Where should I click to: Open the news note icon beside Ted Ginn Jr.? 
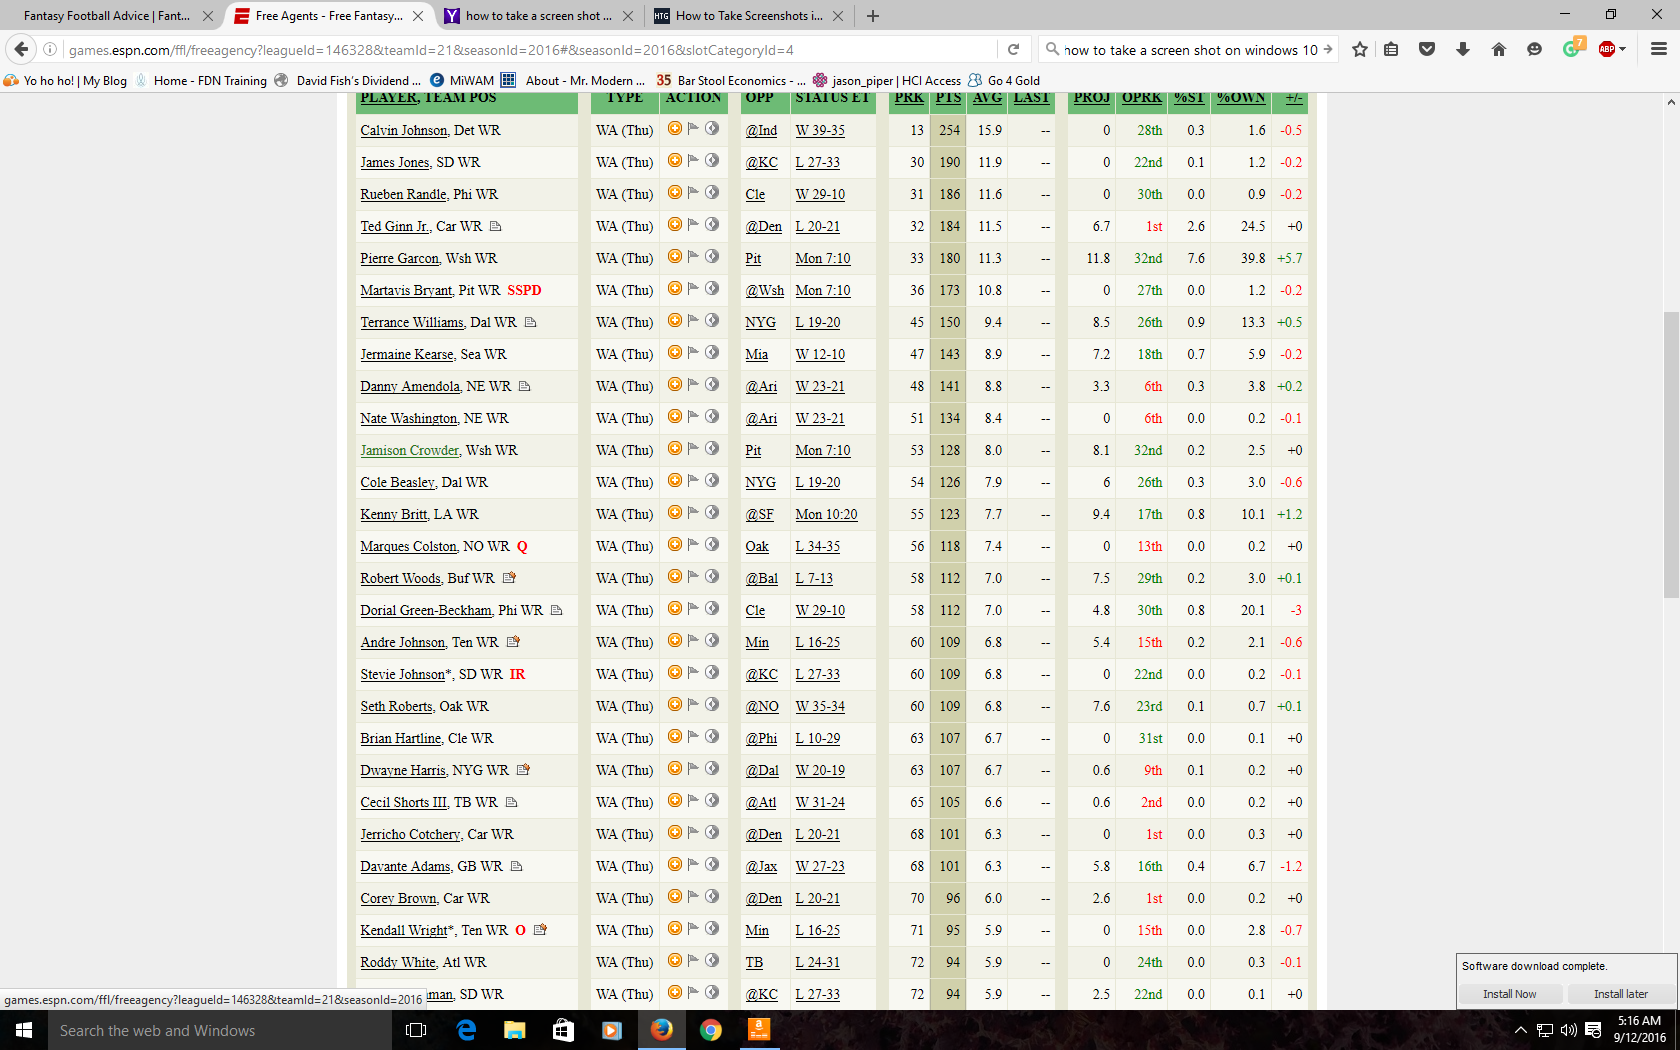[x=495, y=226]
